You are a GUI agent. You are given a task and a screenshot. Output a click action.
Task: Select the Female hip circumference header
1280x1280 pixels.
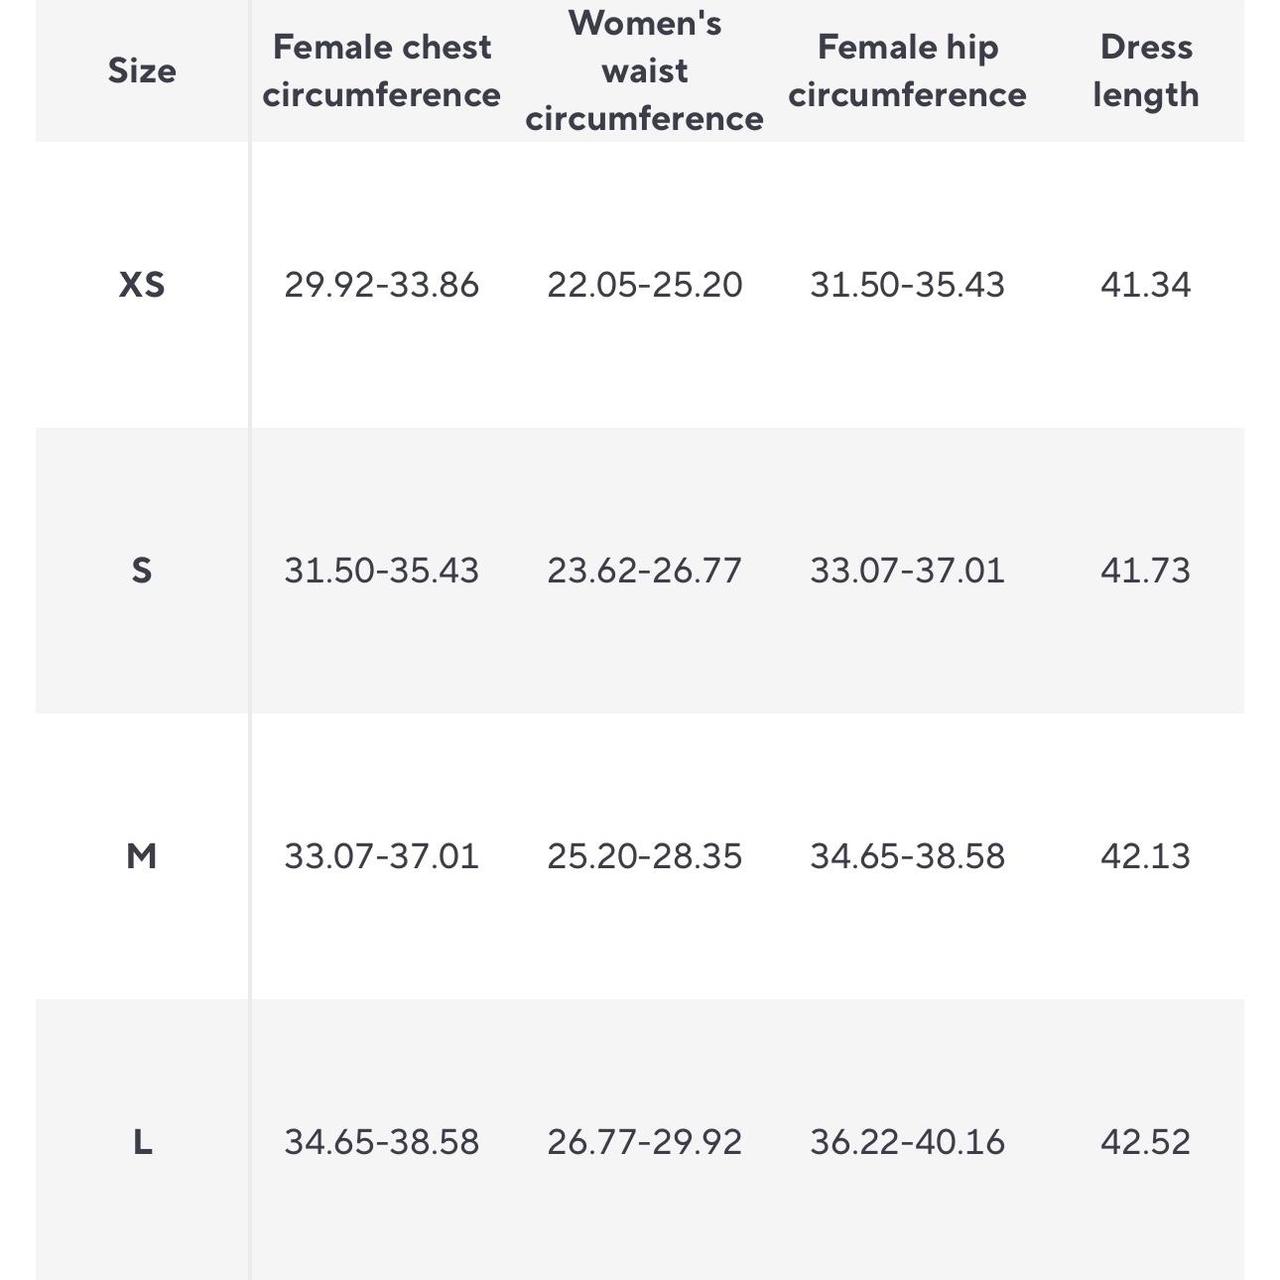(907, 71)
